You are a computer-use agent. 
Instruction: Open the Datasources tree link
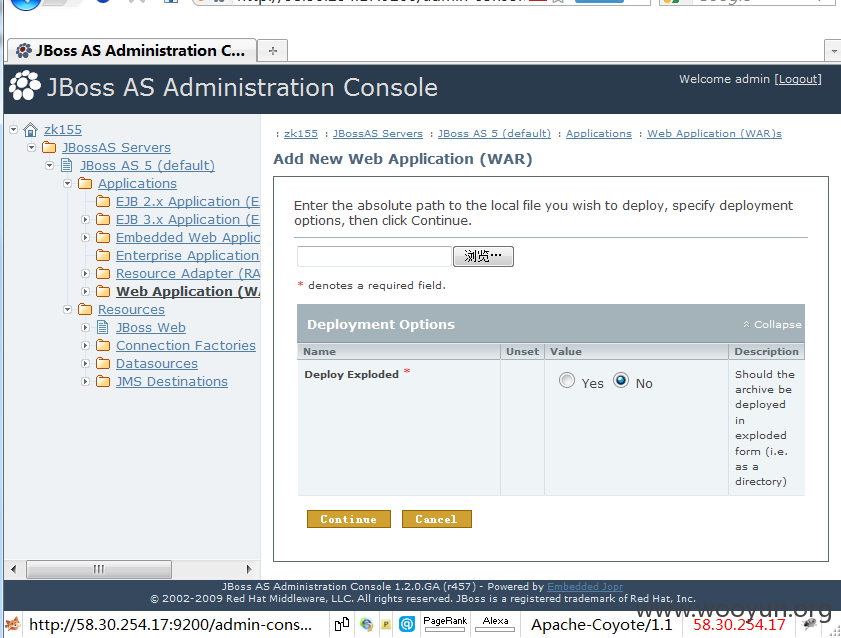coord(157,363)
